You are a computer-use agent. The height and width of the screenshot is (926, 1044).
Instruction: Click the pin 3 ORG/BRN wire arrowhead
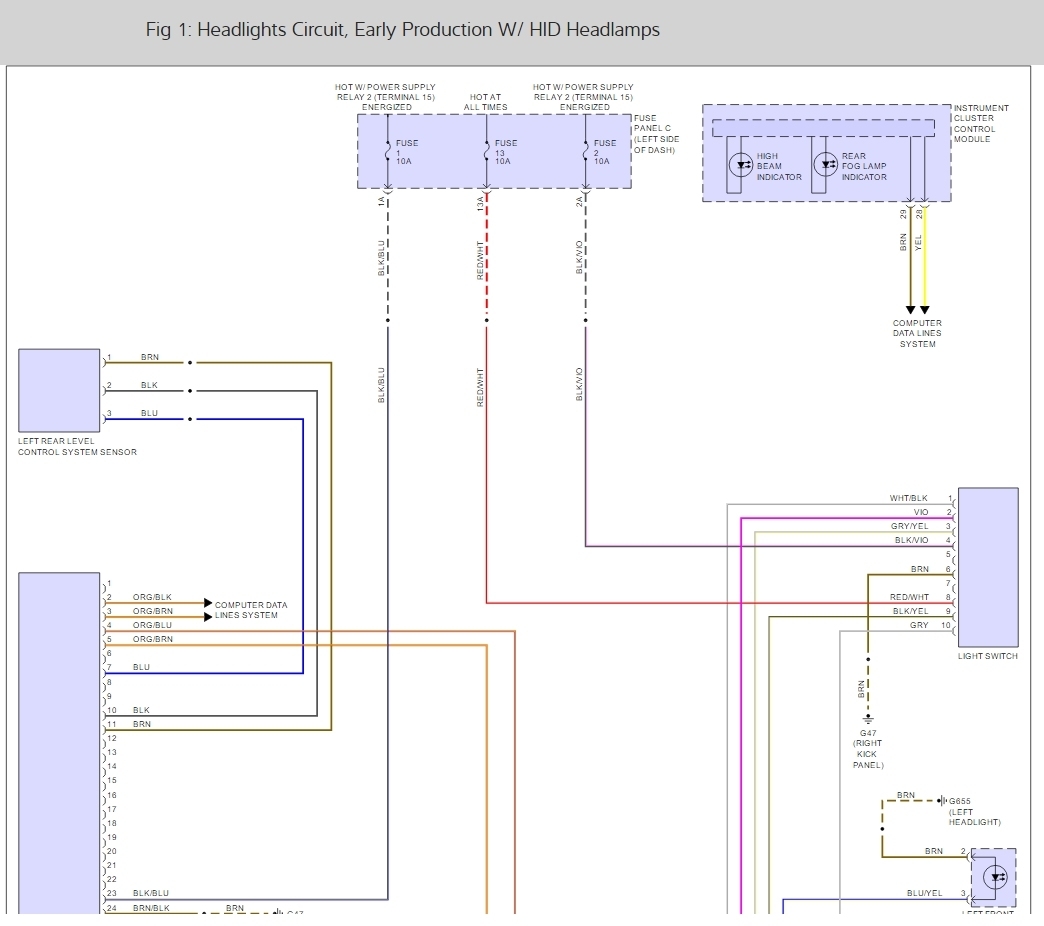(208, 617)
